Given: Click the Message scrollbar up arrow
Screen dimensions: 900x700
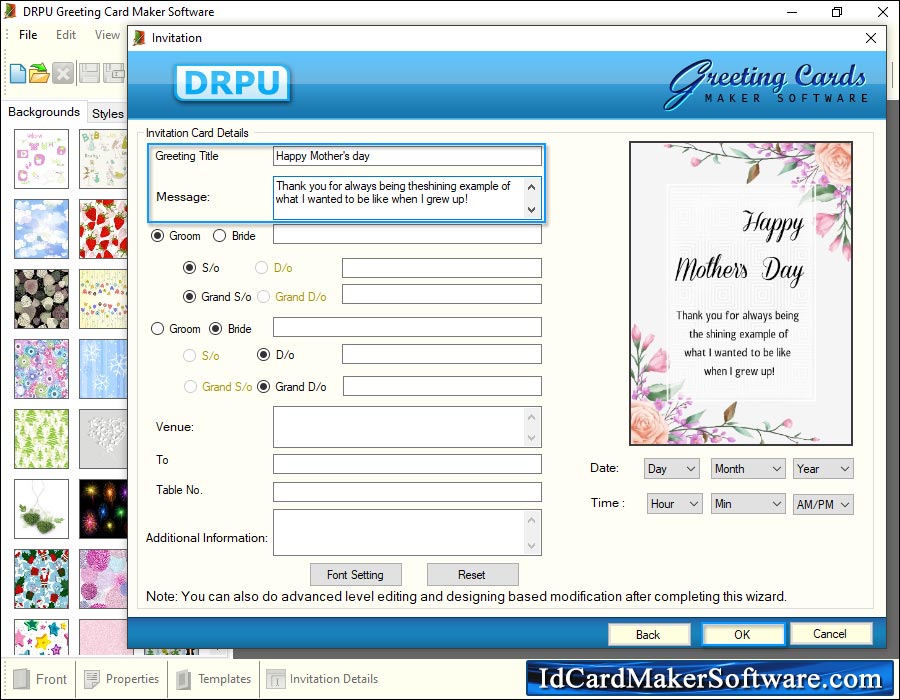Looking at the screenshot, I should click(x=532, y=186).
